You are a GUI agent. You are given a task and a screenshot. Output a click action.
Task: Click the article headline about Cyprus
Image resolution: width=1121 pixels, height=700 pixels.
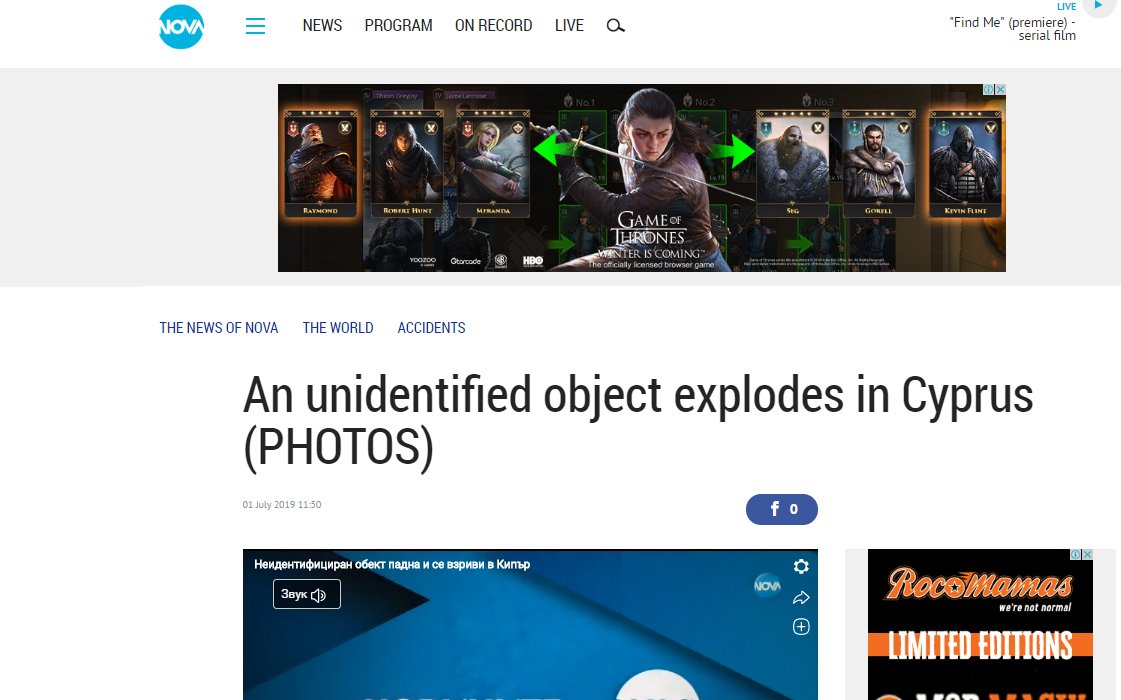(638, 422)
